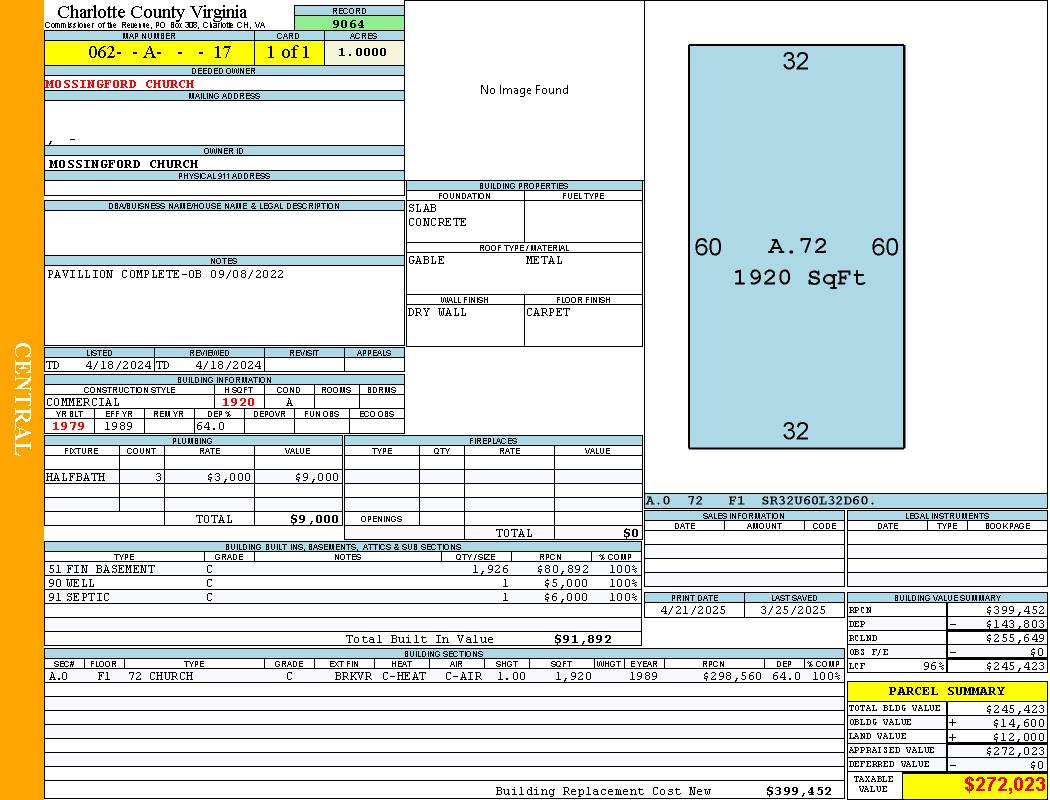
Task: Select the red deeded owner name
Action: (120, 84)
